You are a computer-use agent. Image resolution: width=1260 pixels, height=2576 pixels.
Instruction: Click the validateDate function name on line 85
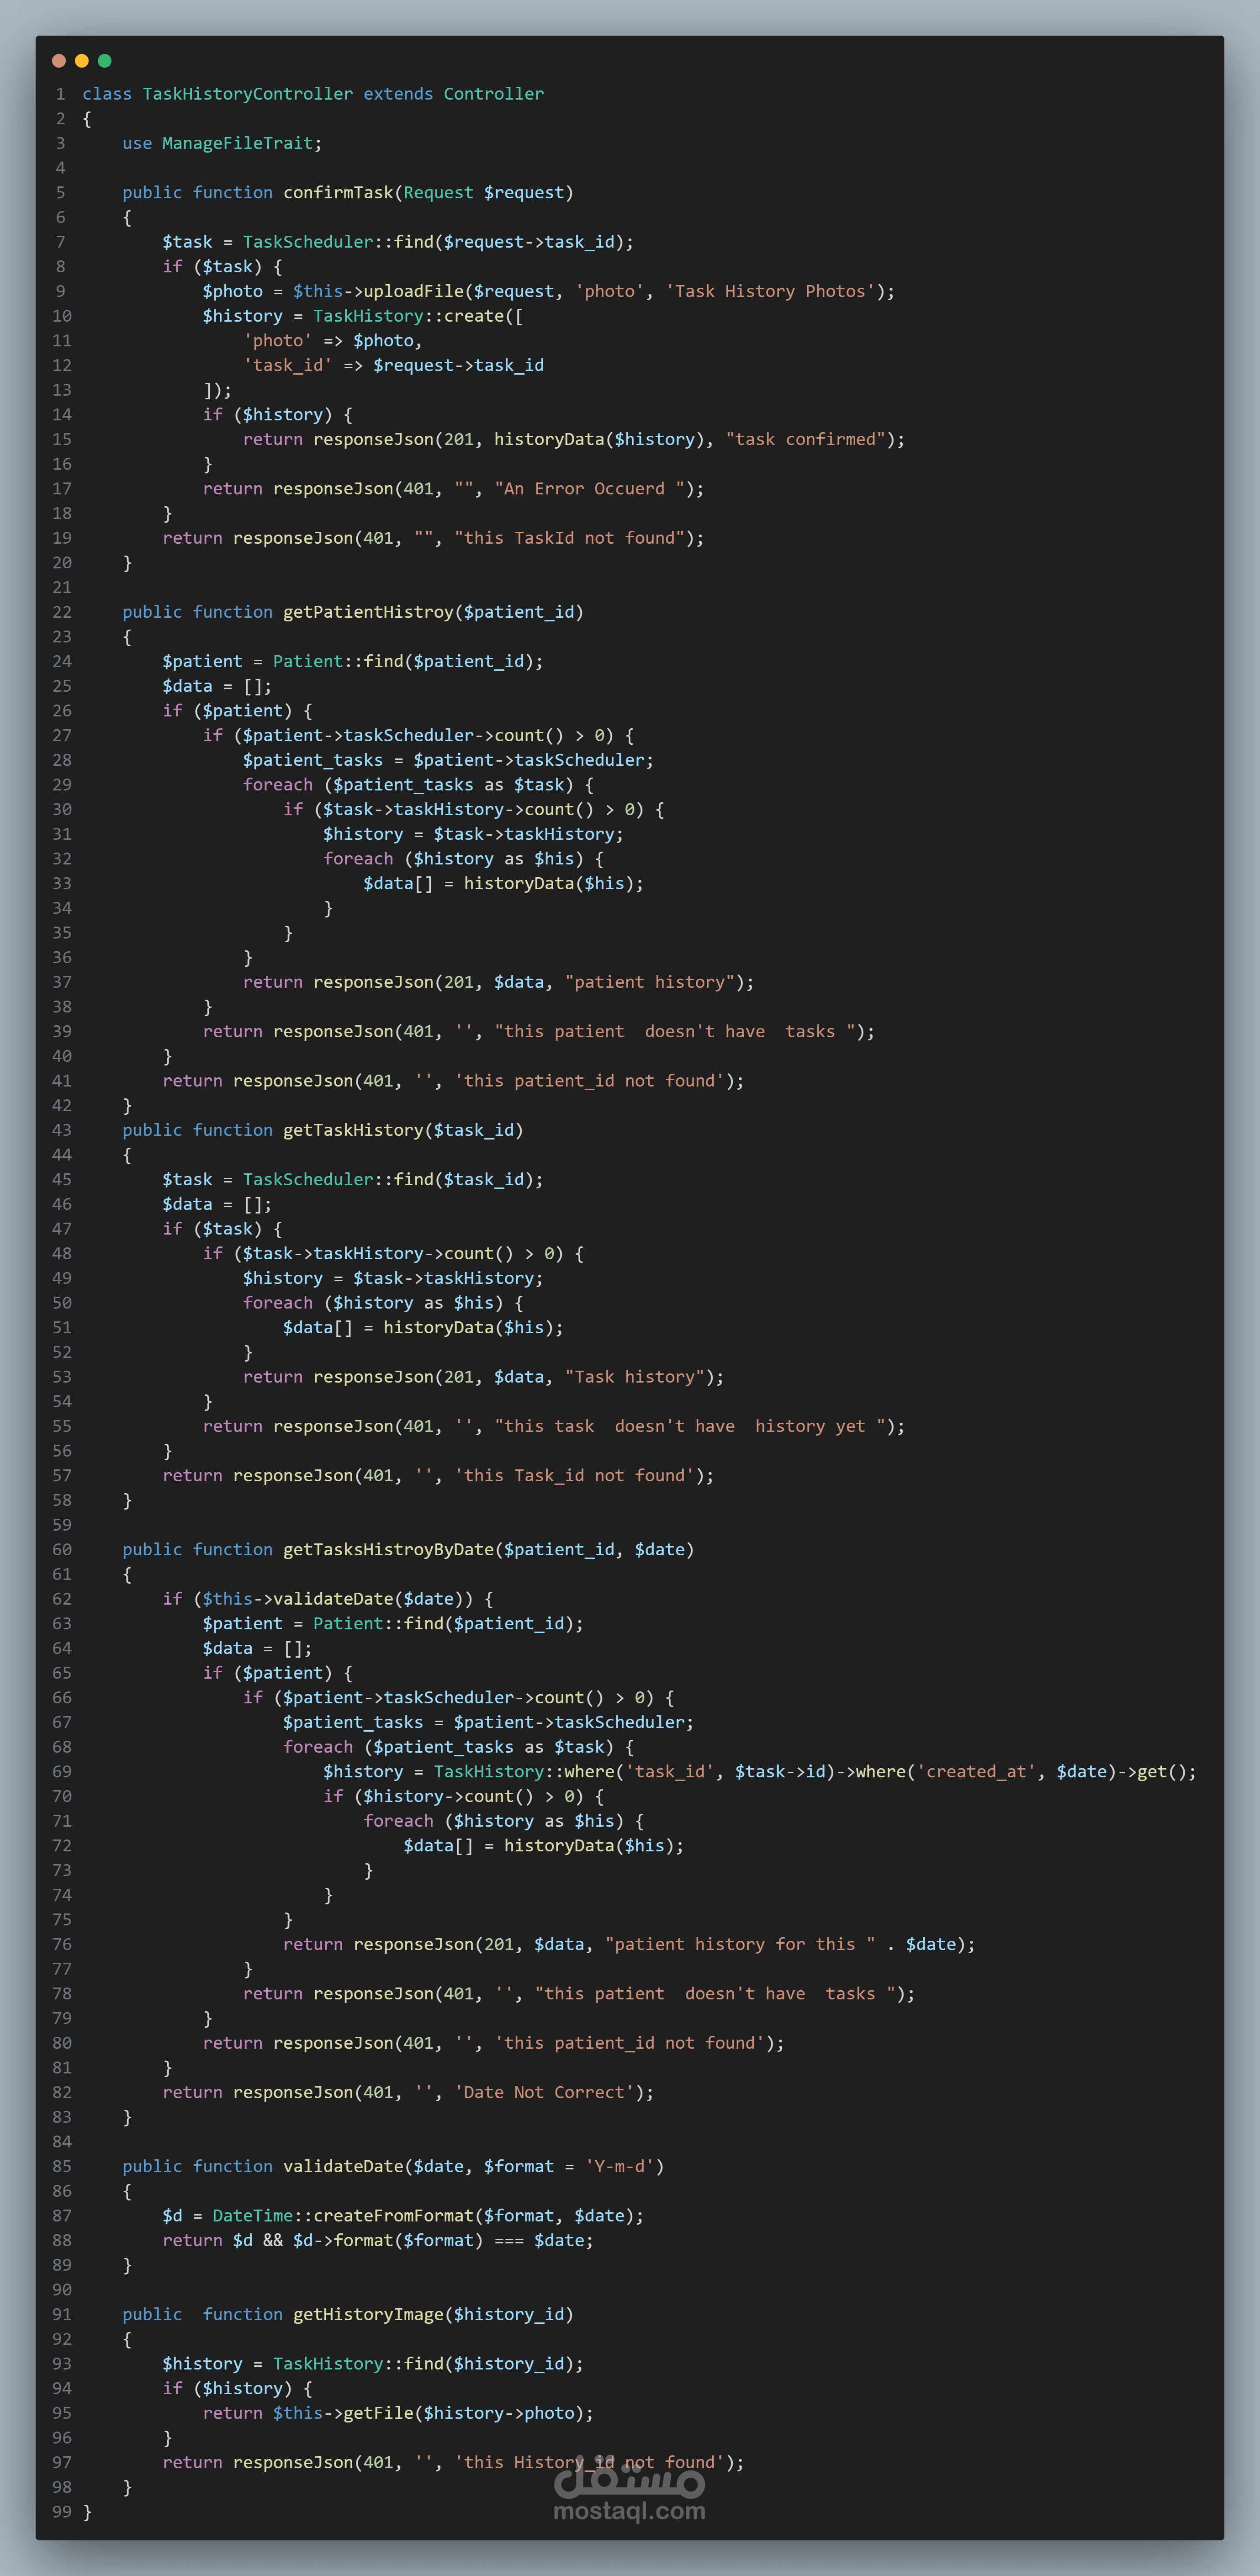click(x=344, y=2166)
